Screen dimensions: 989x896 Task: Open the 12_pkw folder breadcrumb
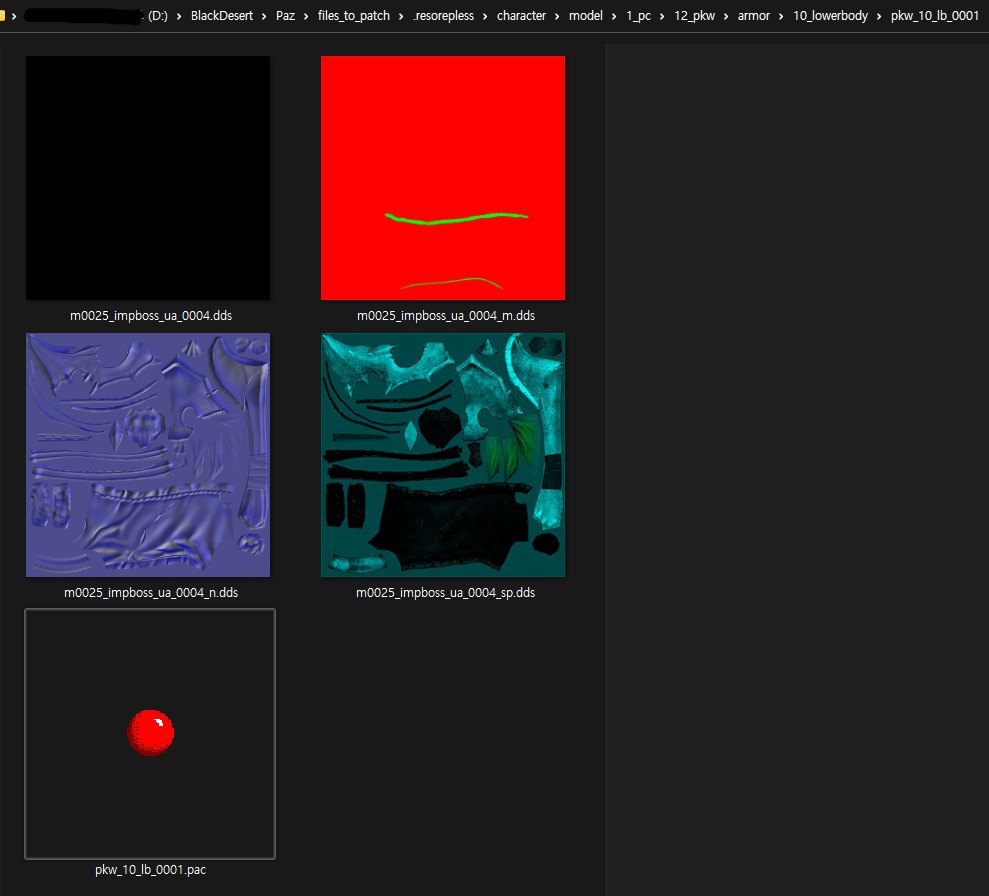pyautogui.click(x=695, y=16)
